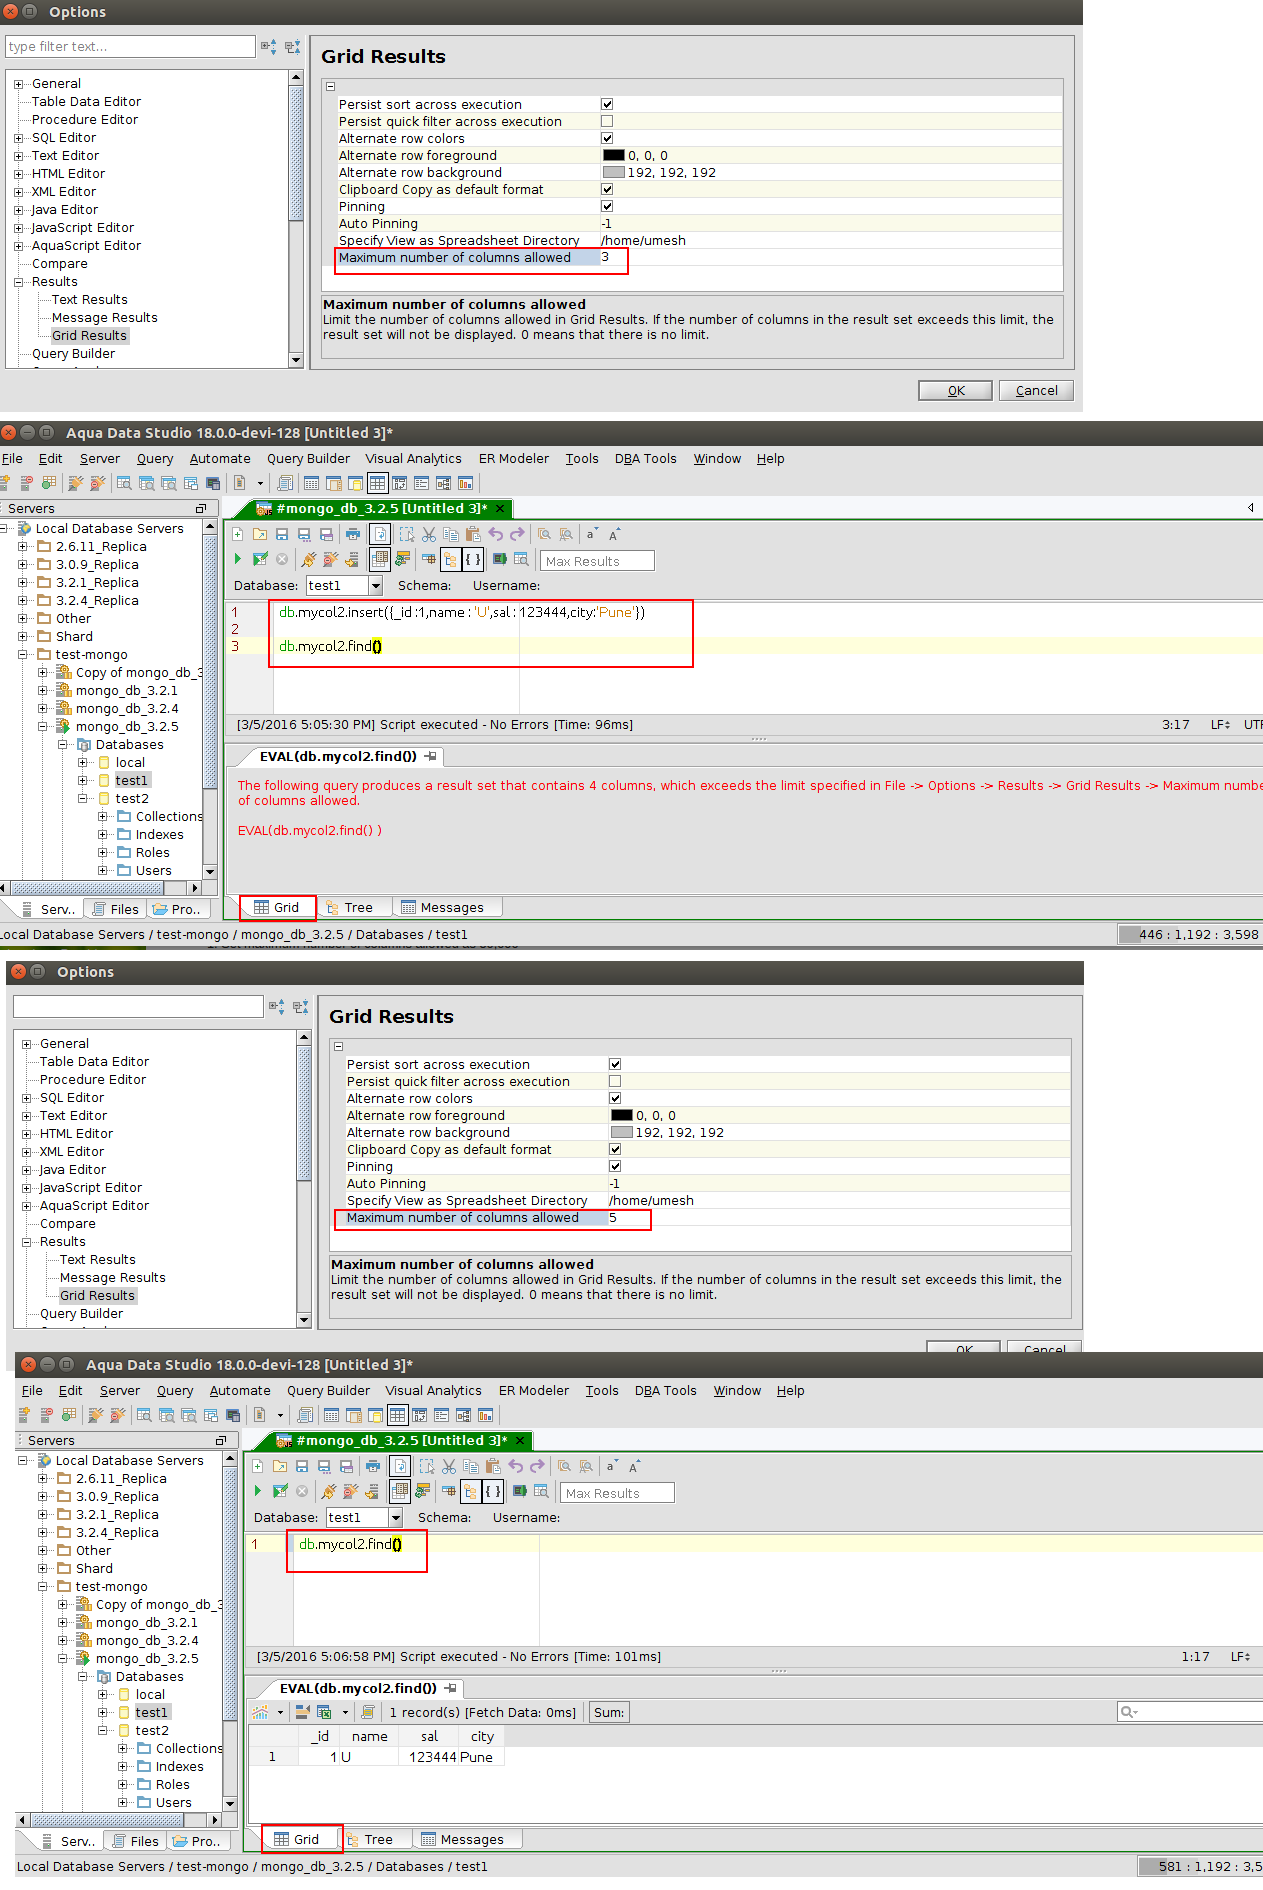Screen dimensions: 1263x1890
Task: Toggle Persist sort across execution in upper Options dialog
Action: pos(607,105)
